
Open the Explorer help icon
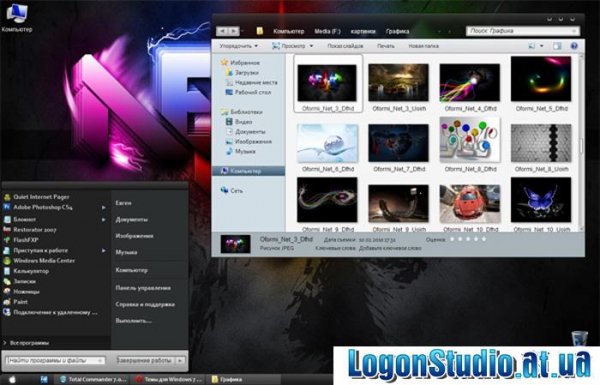tap(574, 46)
